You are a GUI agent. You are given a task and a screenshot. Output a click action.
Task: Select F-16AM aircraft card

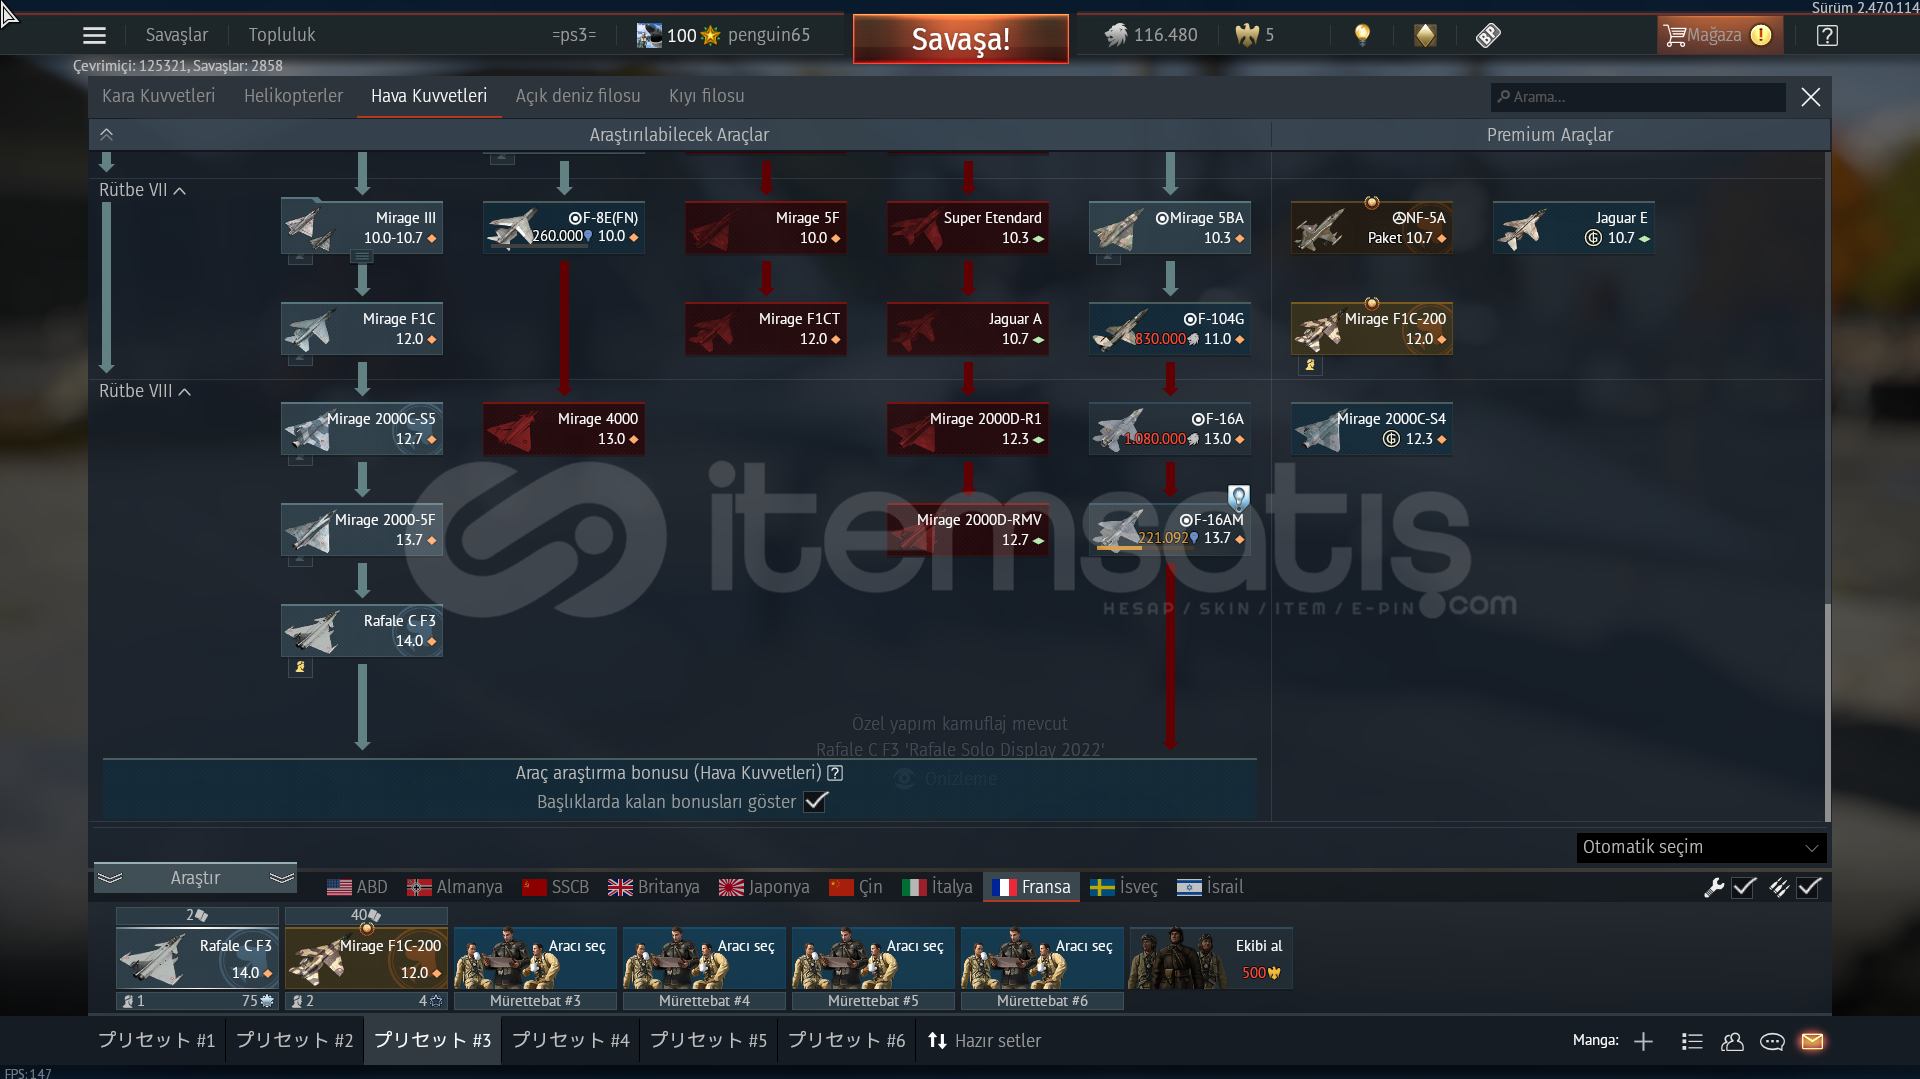[x=1170, y=530]
